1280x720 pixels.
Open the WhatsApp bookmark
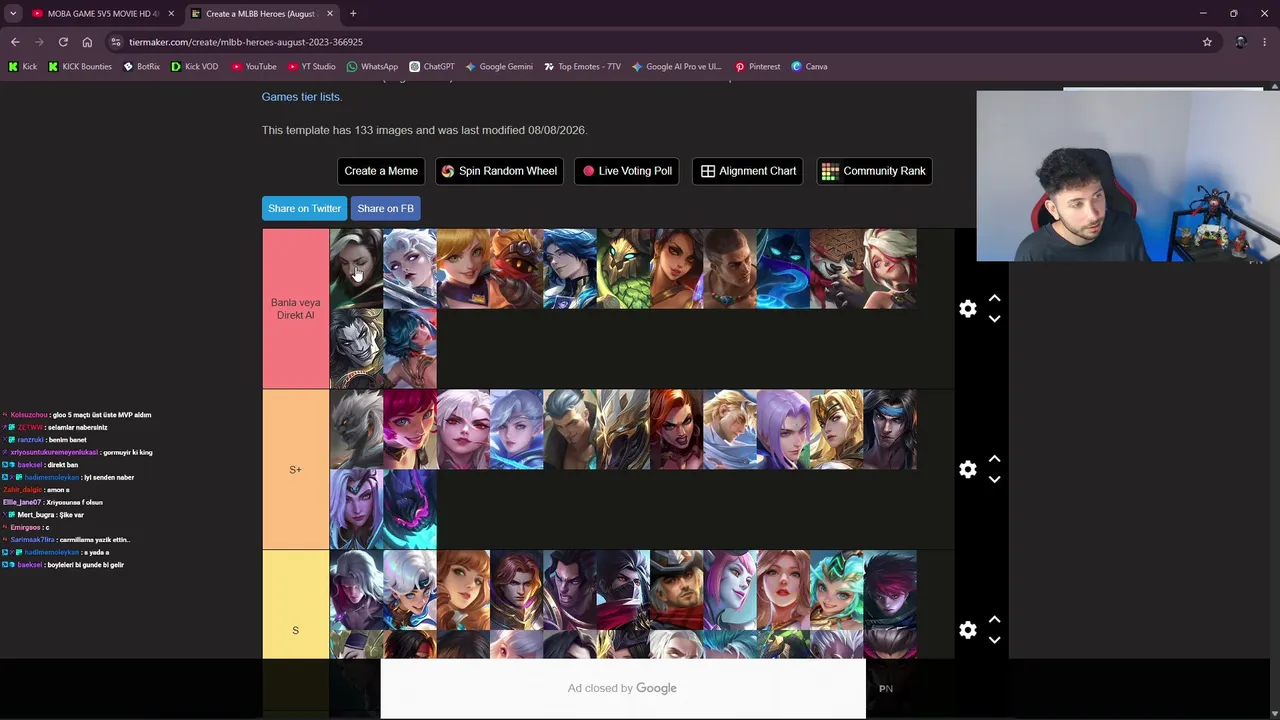372,66
